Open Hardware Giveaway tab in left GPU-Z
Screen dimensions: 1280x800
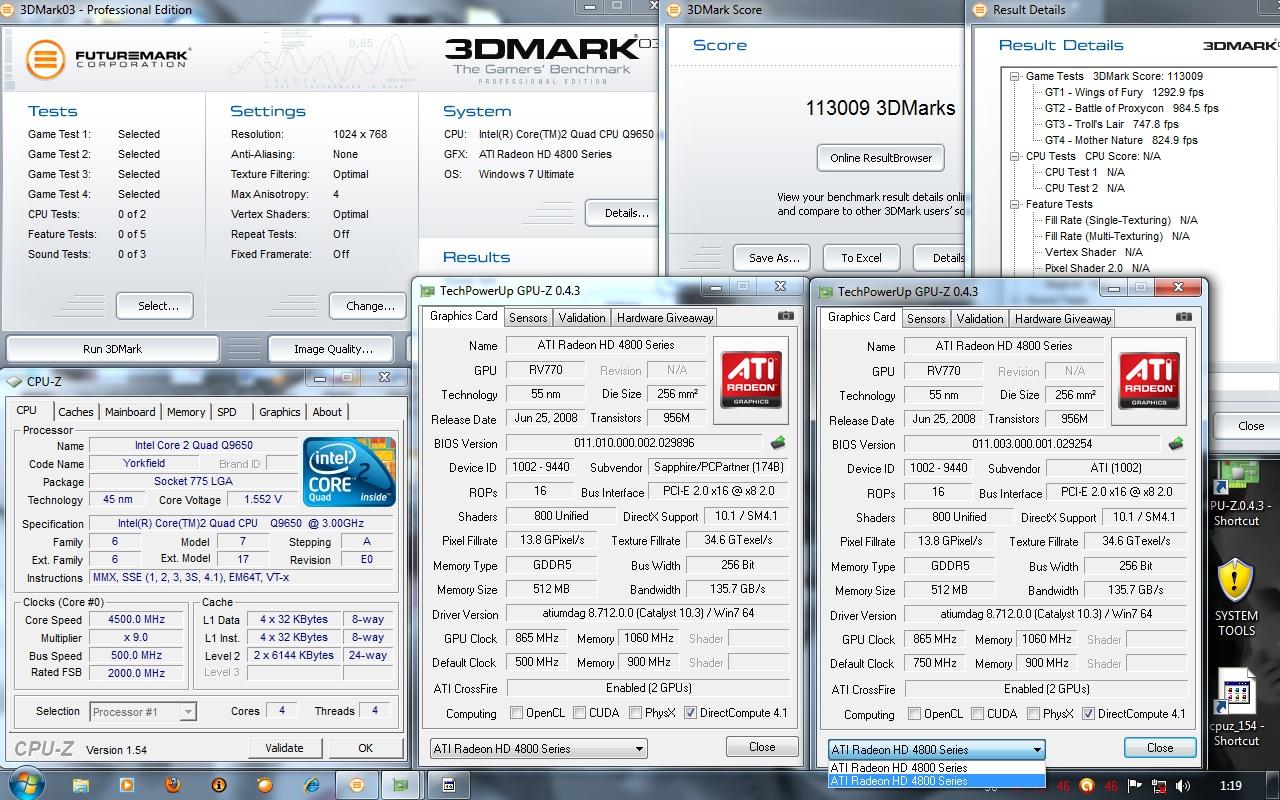[x=665, y=318]
